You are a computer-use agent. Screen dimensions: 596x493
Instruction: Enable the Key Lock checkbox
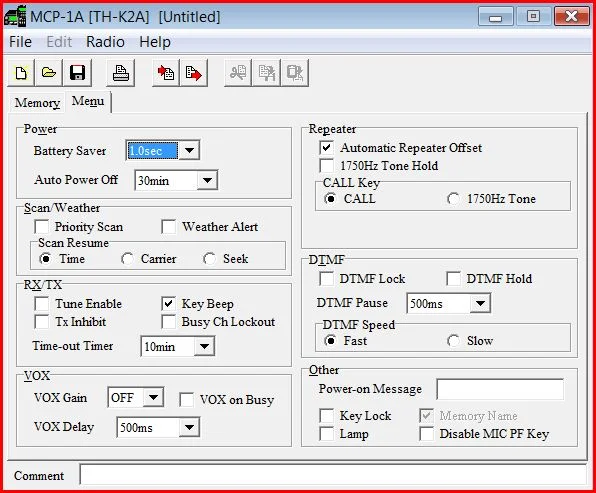pos(327,416)
